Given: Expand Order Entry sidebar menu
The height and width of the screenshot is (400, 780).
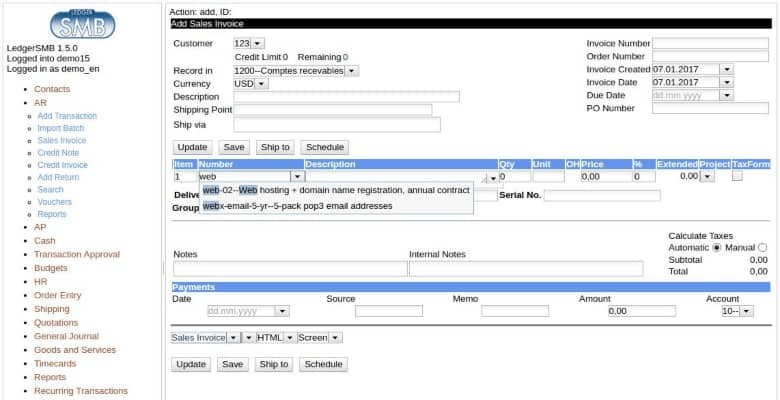Looking at the screenshot, I should click(58, 296).
